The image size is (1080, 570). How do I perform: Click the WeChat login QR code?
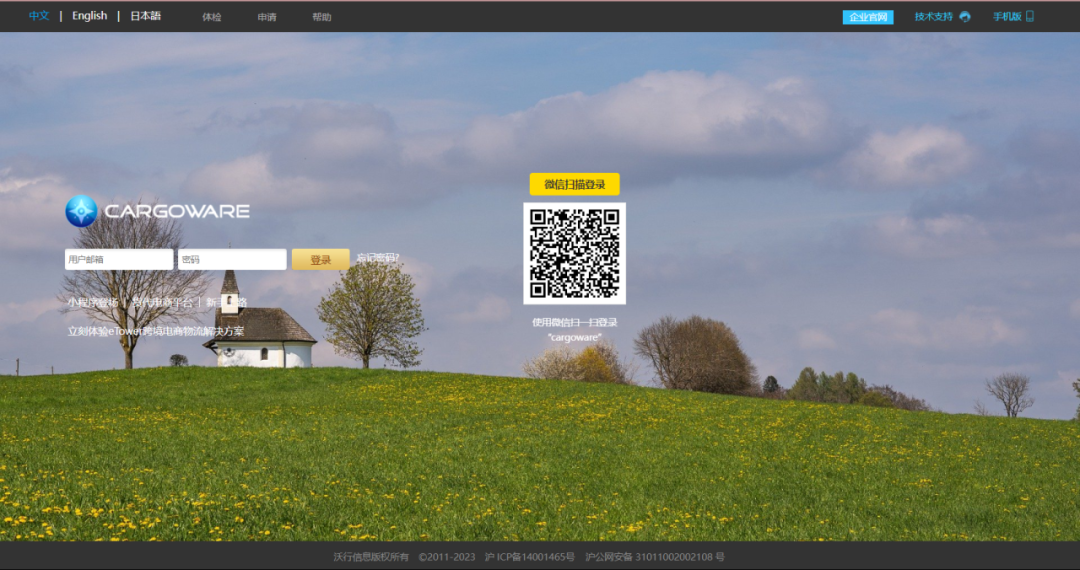click(x=574, y=254)
